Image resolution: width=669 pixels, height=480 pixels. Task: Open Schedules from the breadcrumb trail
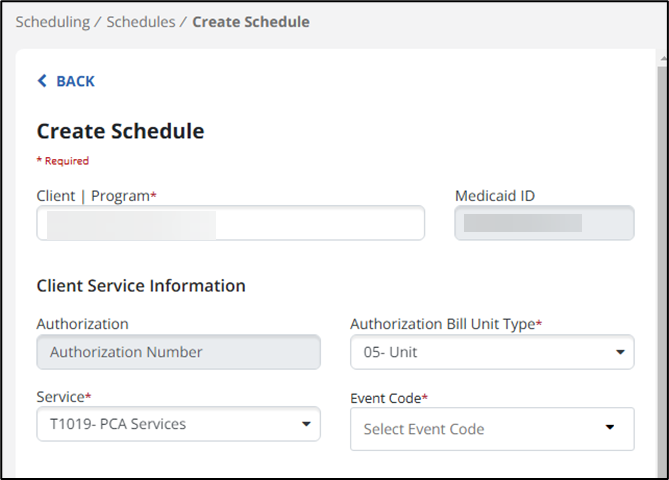[x=143, y=21]
